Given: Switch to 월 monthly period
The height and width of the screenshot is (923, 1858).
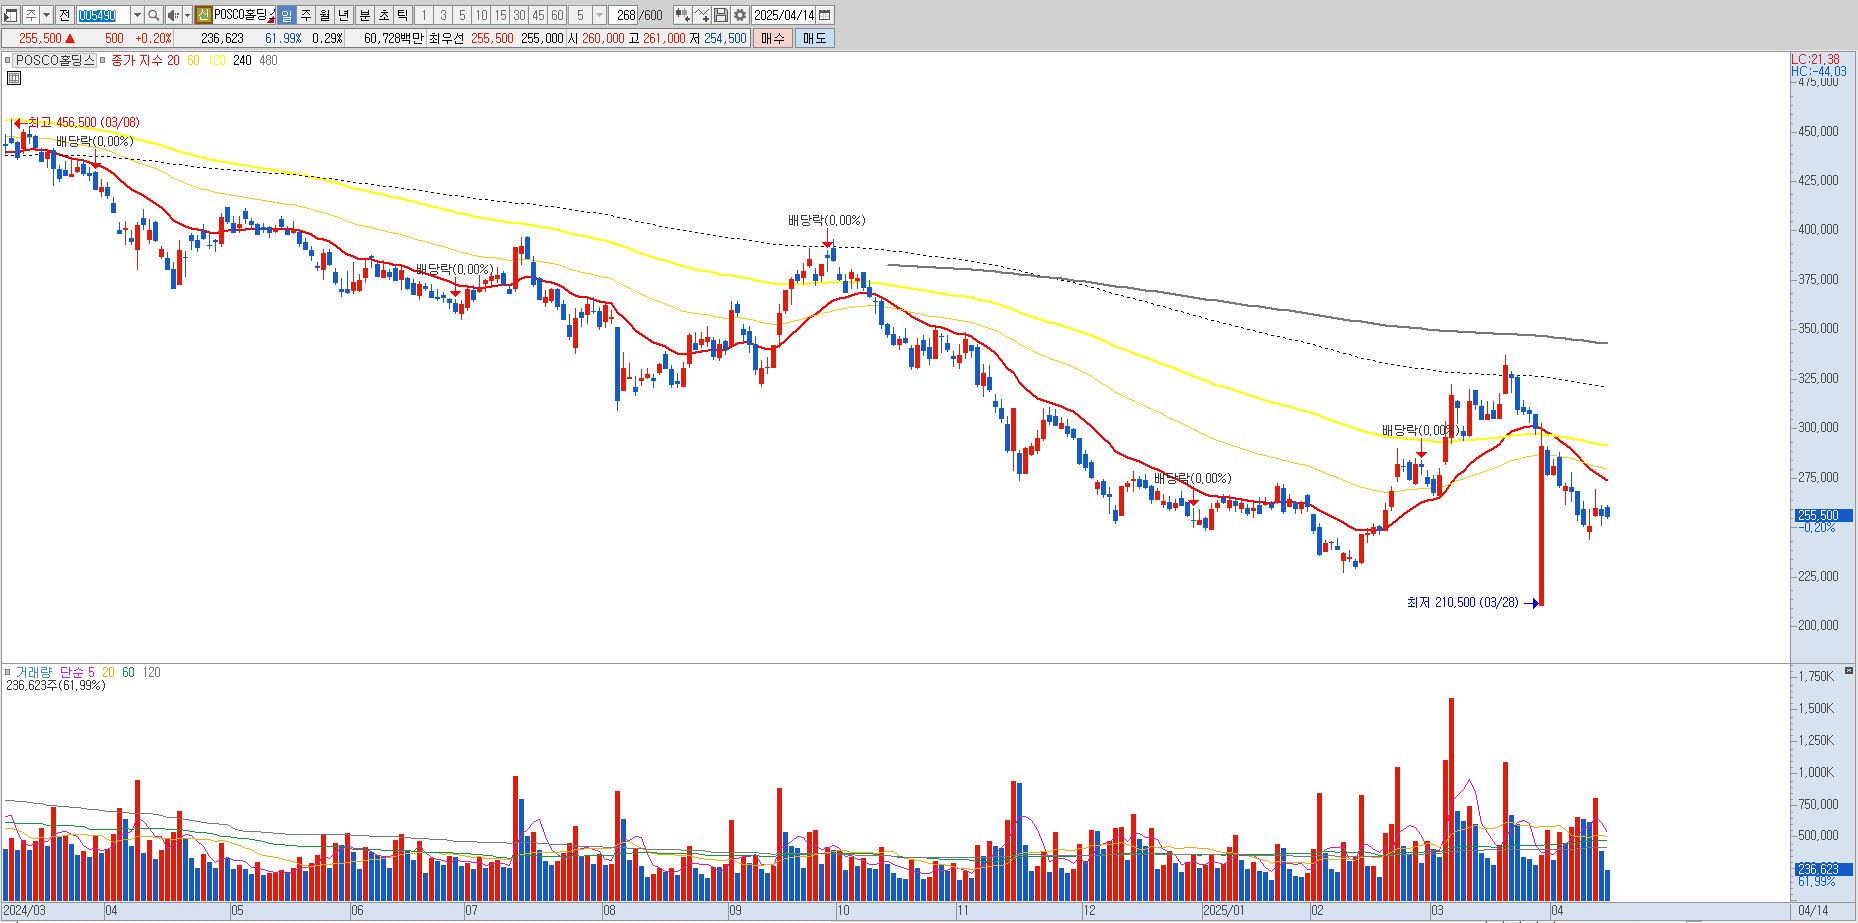Looking at the screenshot, I should point(325,15).
